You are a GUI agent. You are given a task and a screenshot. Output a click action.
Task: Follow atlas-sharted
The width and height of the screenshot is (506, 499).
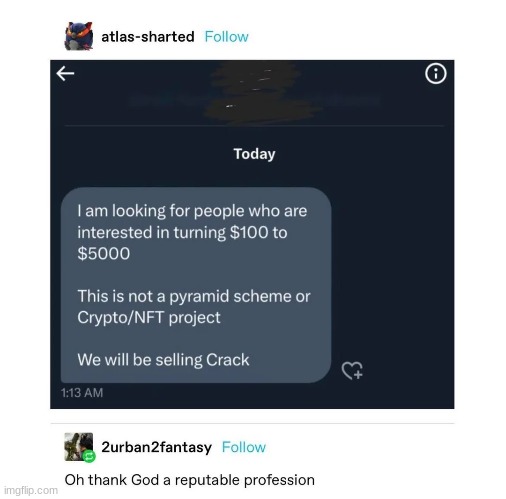[x=226, y=36]
